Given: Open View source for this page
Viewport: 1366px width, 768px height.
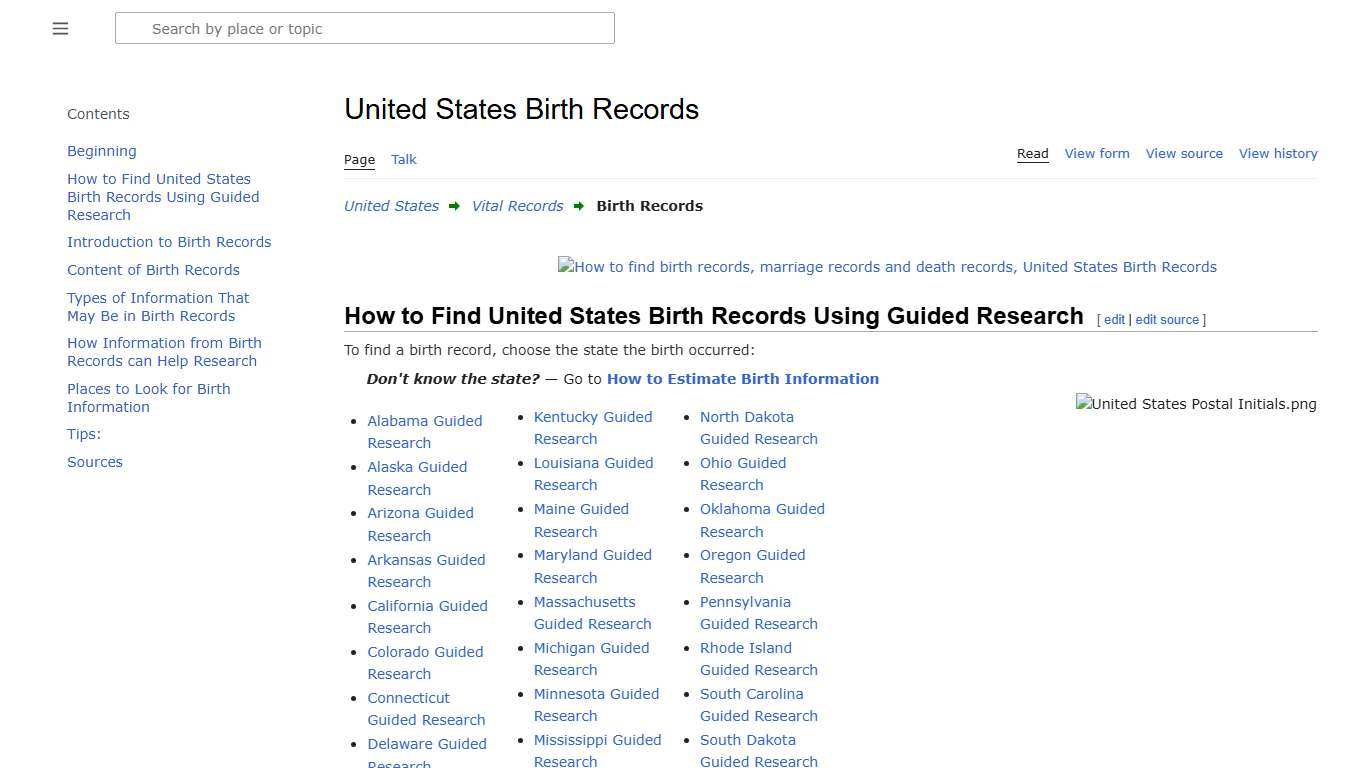Looking at the screenshot, I should (x=1184, y=153).
